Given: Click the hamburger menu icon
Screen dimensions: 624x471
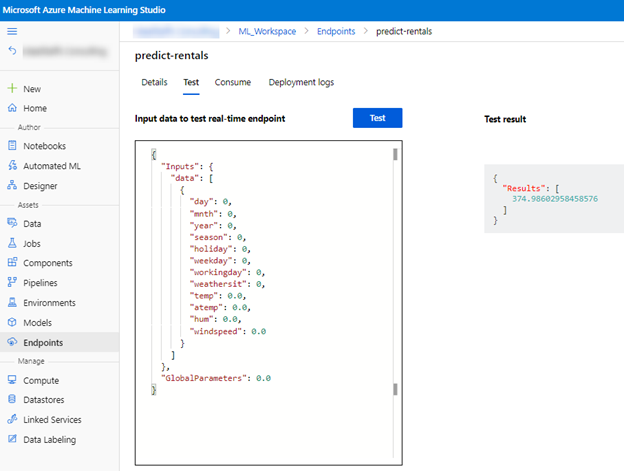Looking at the screenshot, I should pyautogui.click(x=12, y=31).
